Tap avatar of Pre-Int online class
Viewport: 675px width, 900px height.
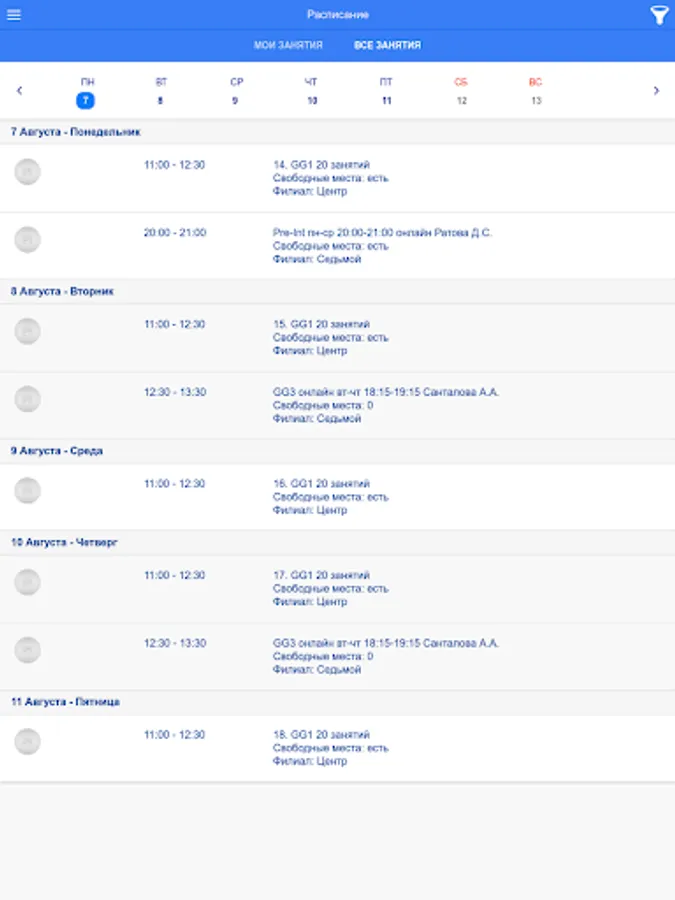coord(28,240)
